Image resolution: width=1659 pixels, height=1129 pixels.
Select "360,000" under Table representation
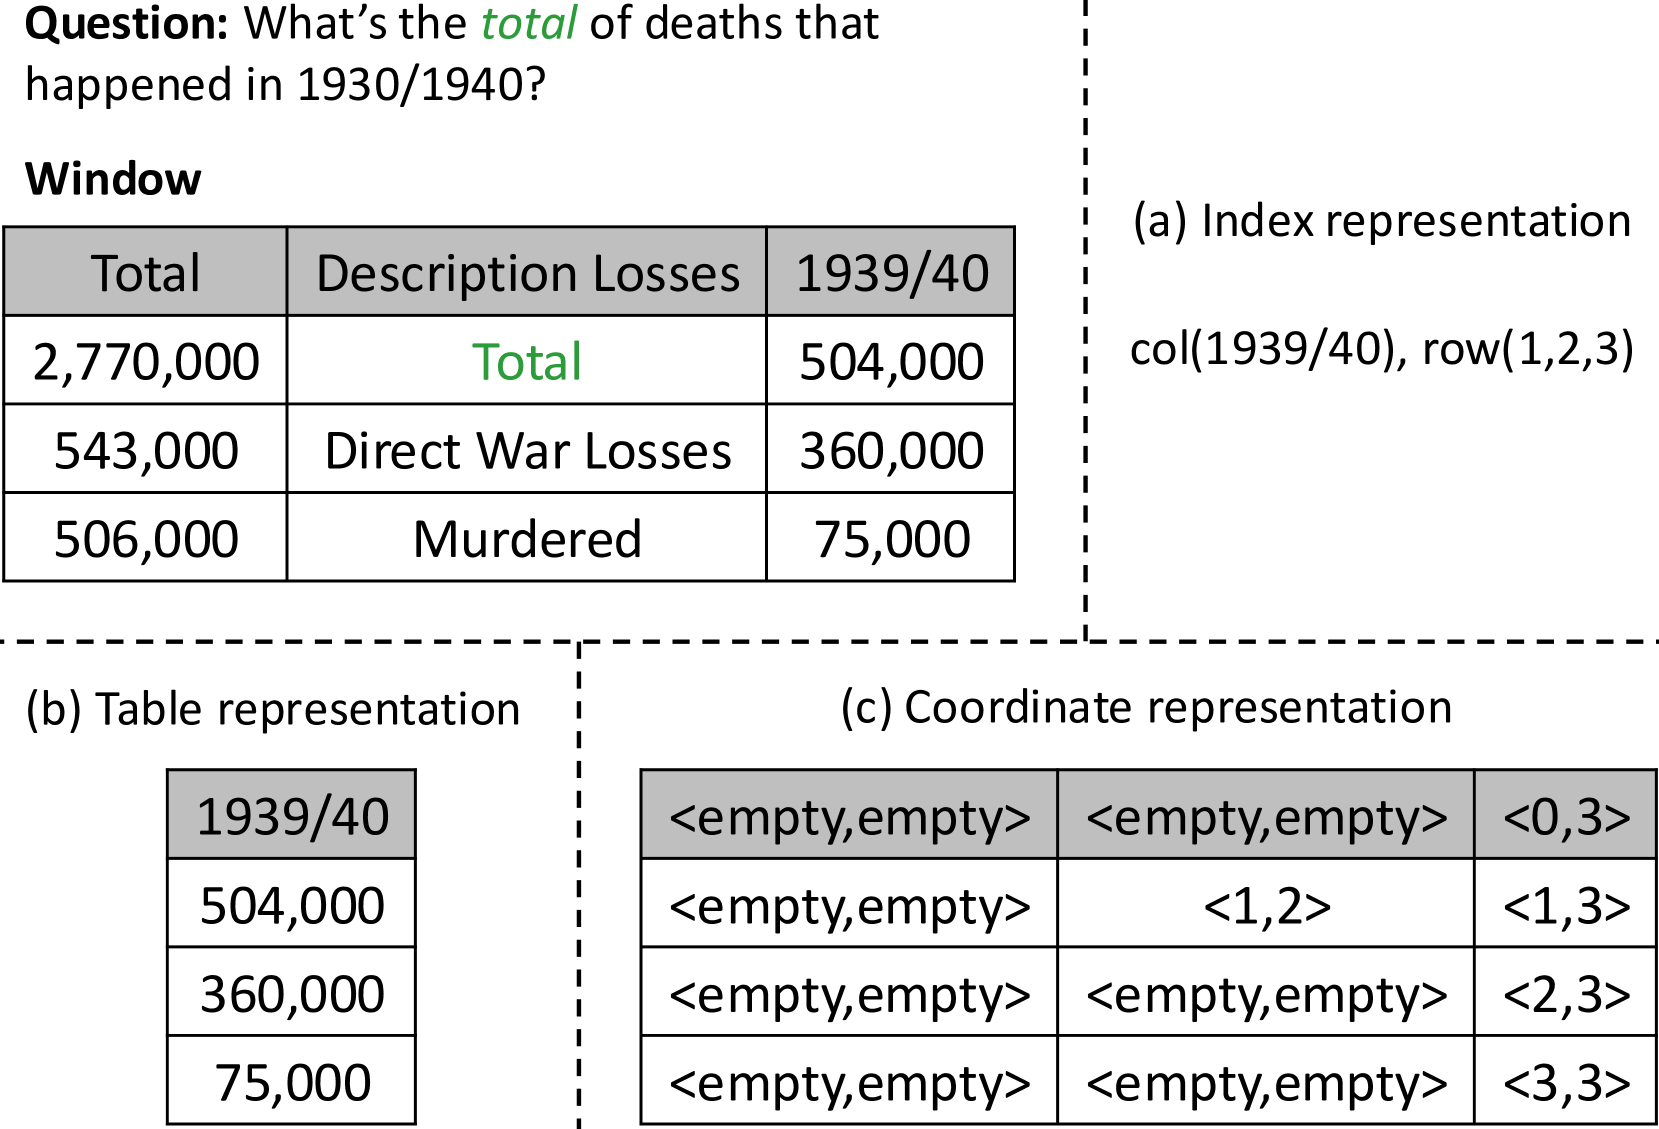coord(292,992)
